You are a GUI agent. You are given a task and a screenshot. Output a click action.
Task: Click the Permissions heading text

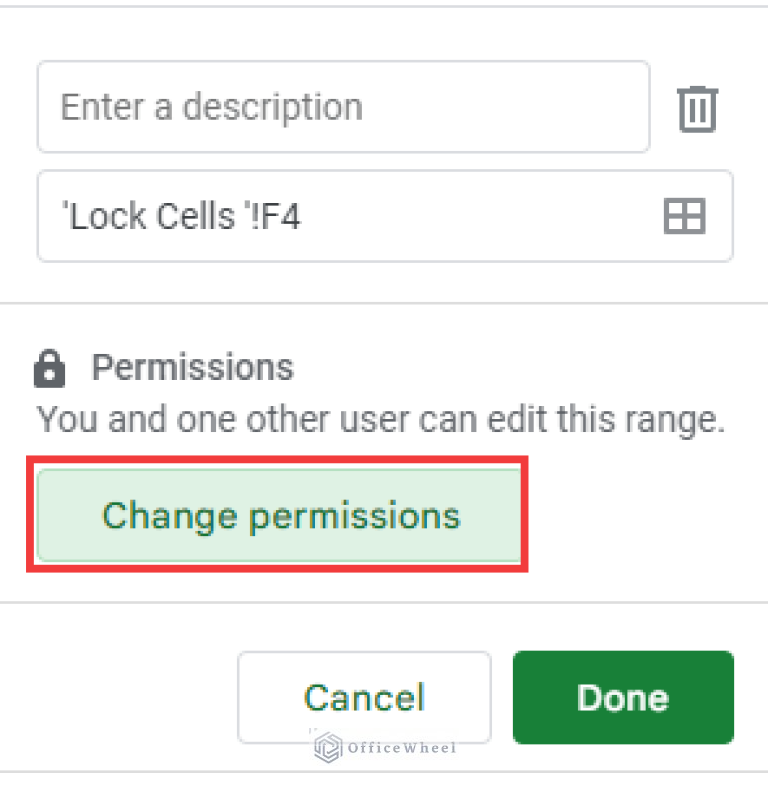192,368
